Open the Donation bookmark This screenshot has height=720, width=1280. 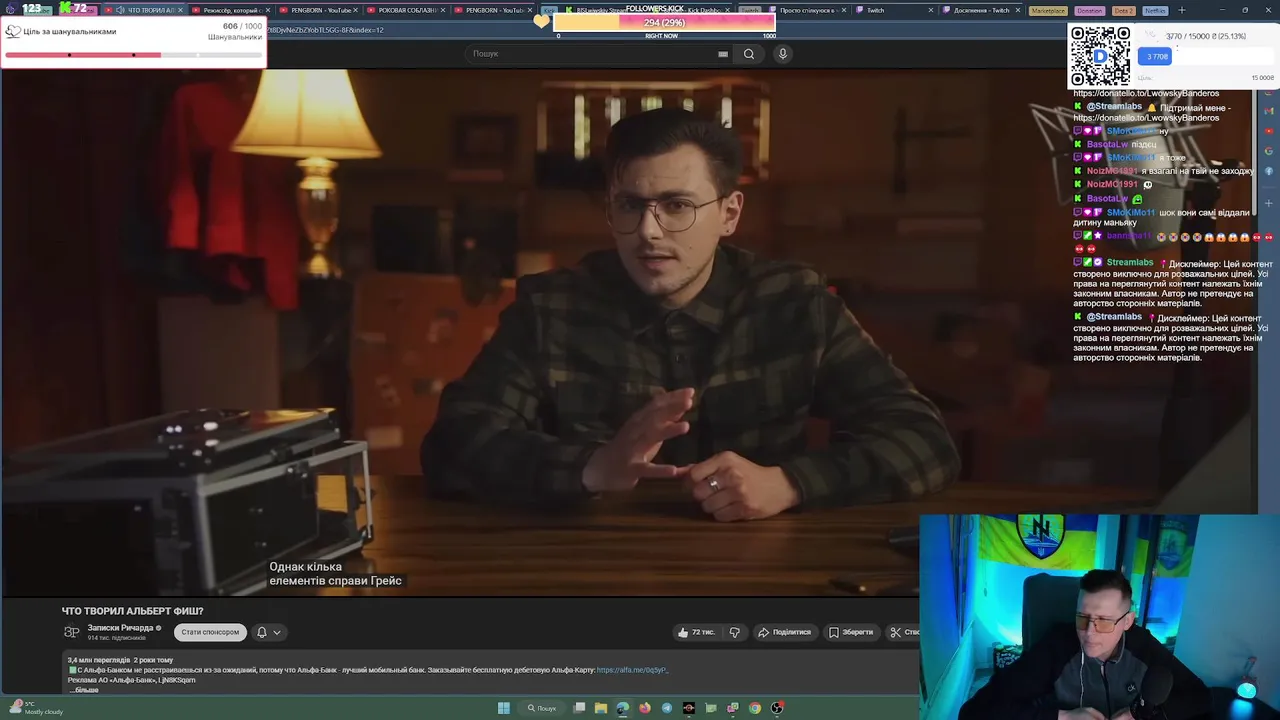click(x=1090, y=10)
